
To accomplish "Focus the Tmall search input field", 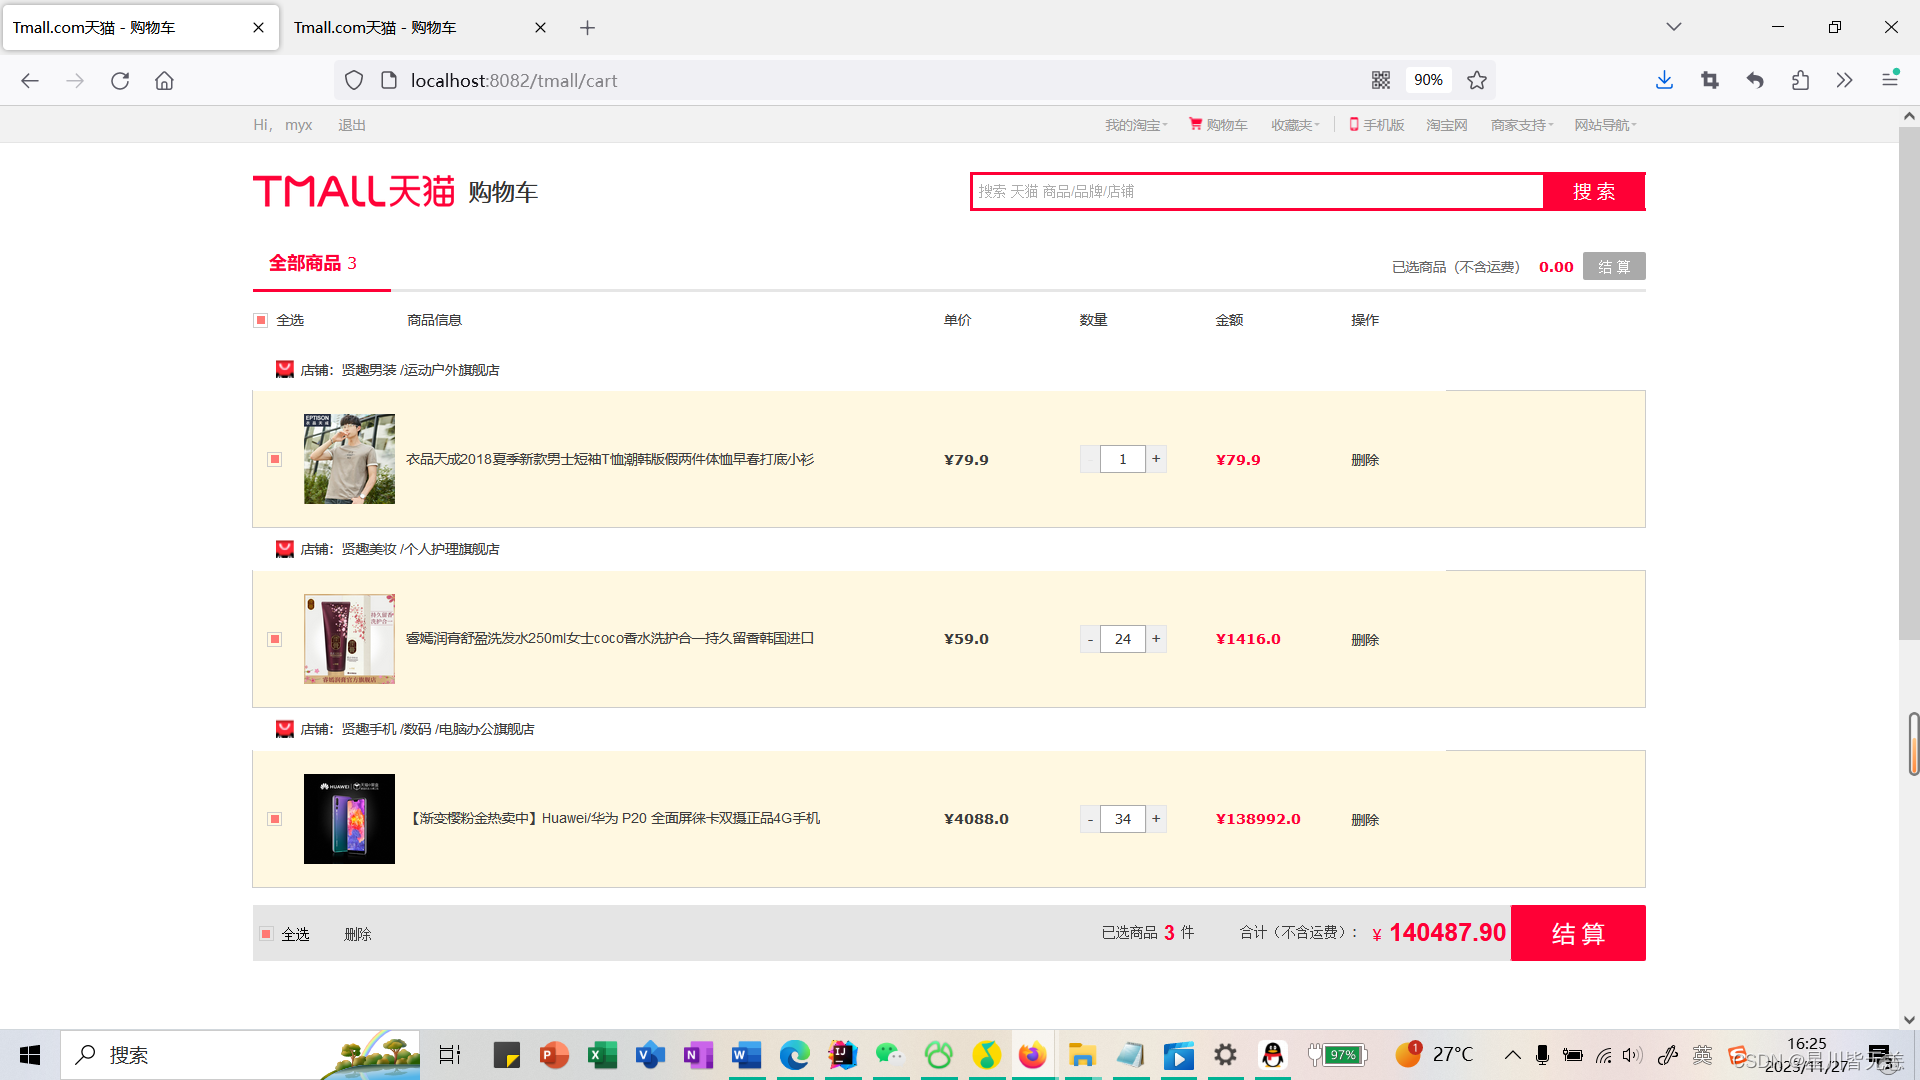I will tap(1258, 192).
